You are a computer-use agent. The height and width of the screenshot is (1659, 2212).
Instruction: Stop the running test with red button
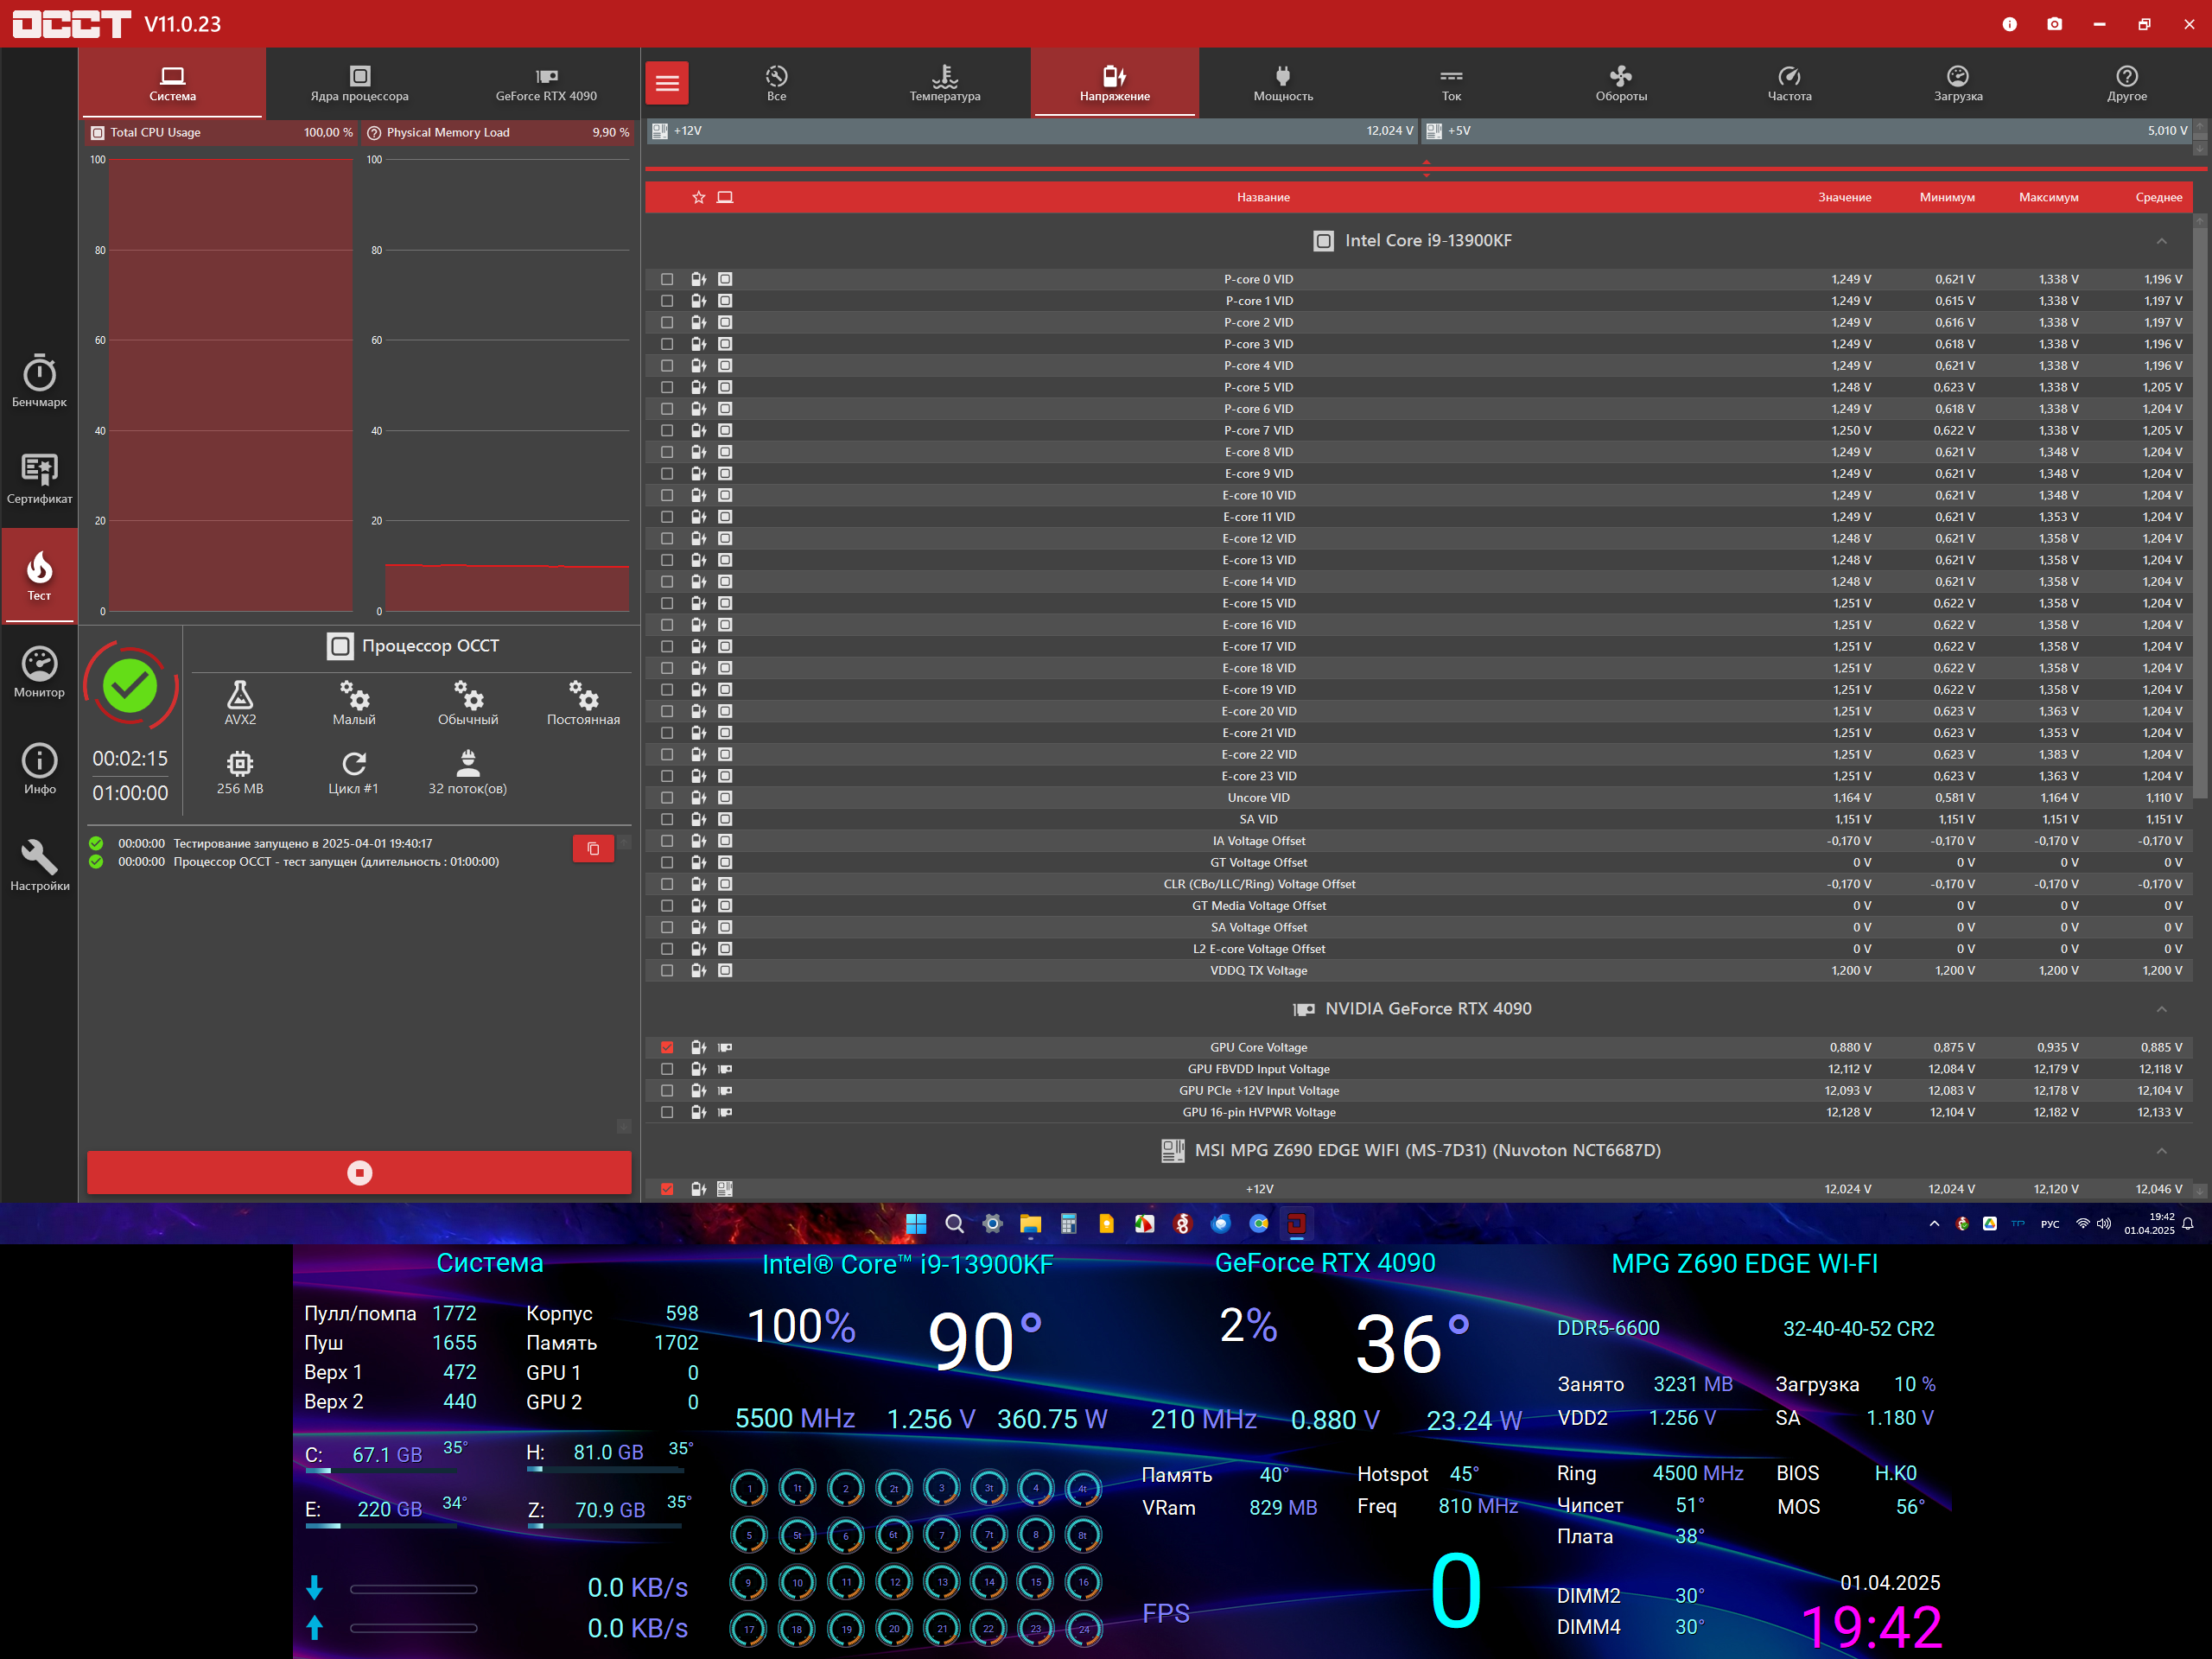(x=359, y=1172)
